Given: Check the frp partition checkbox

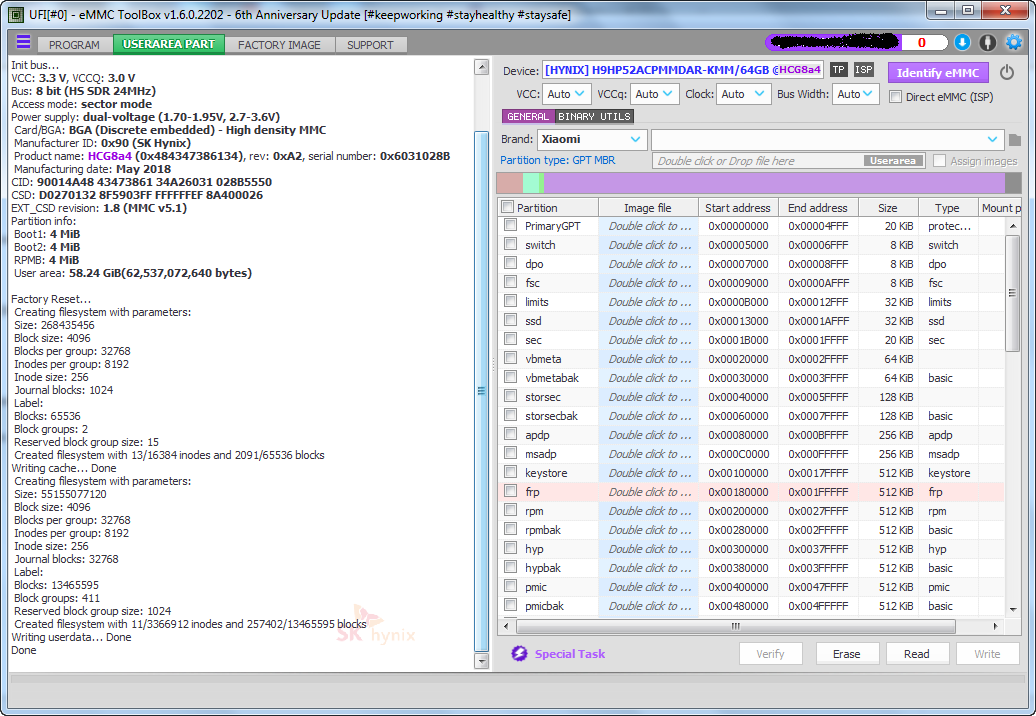Looking at the screenshot, I should (x=511, y=492).
